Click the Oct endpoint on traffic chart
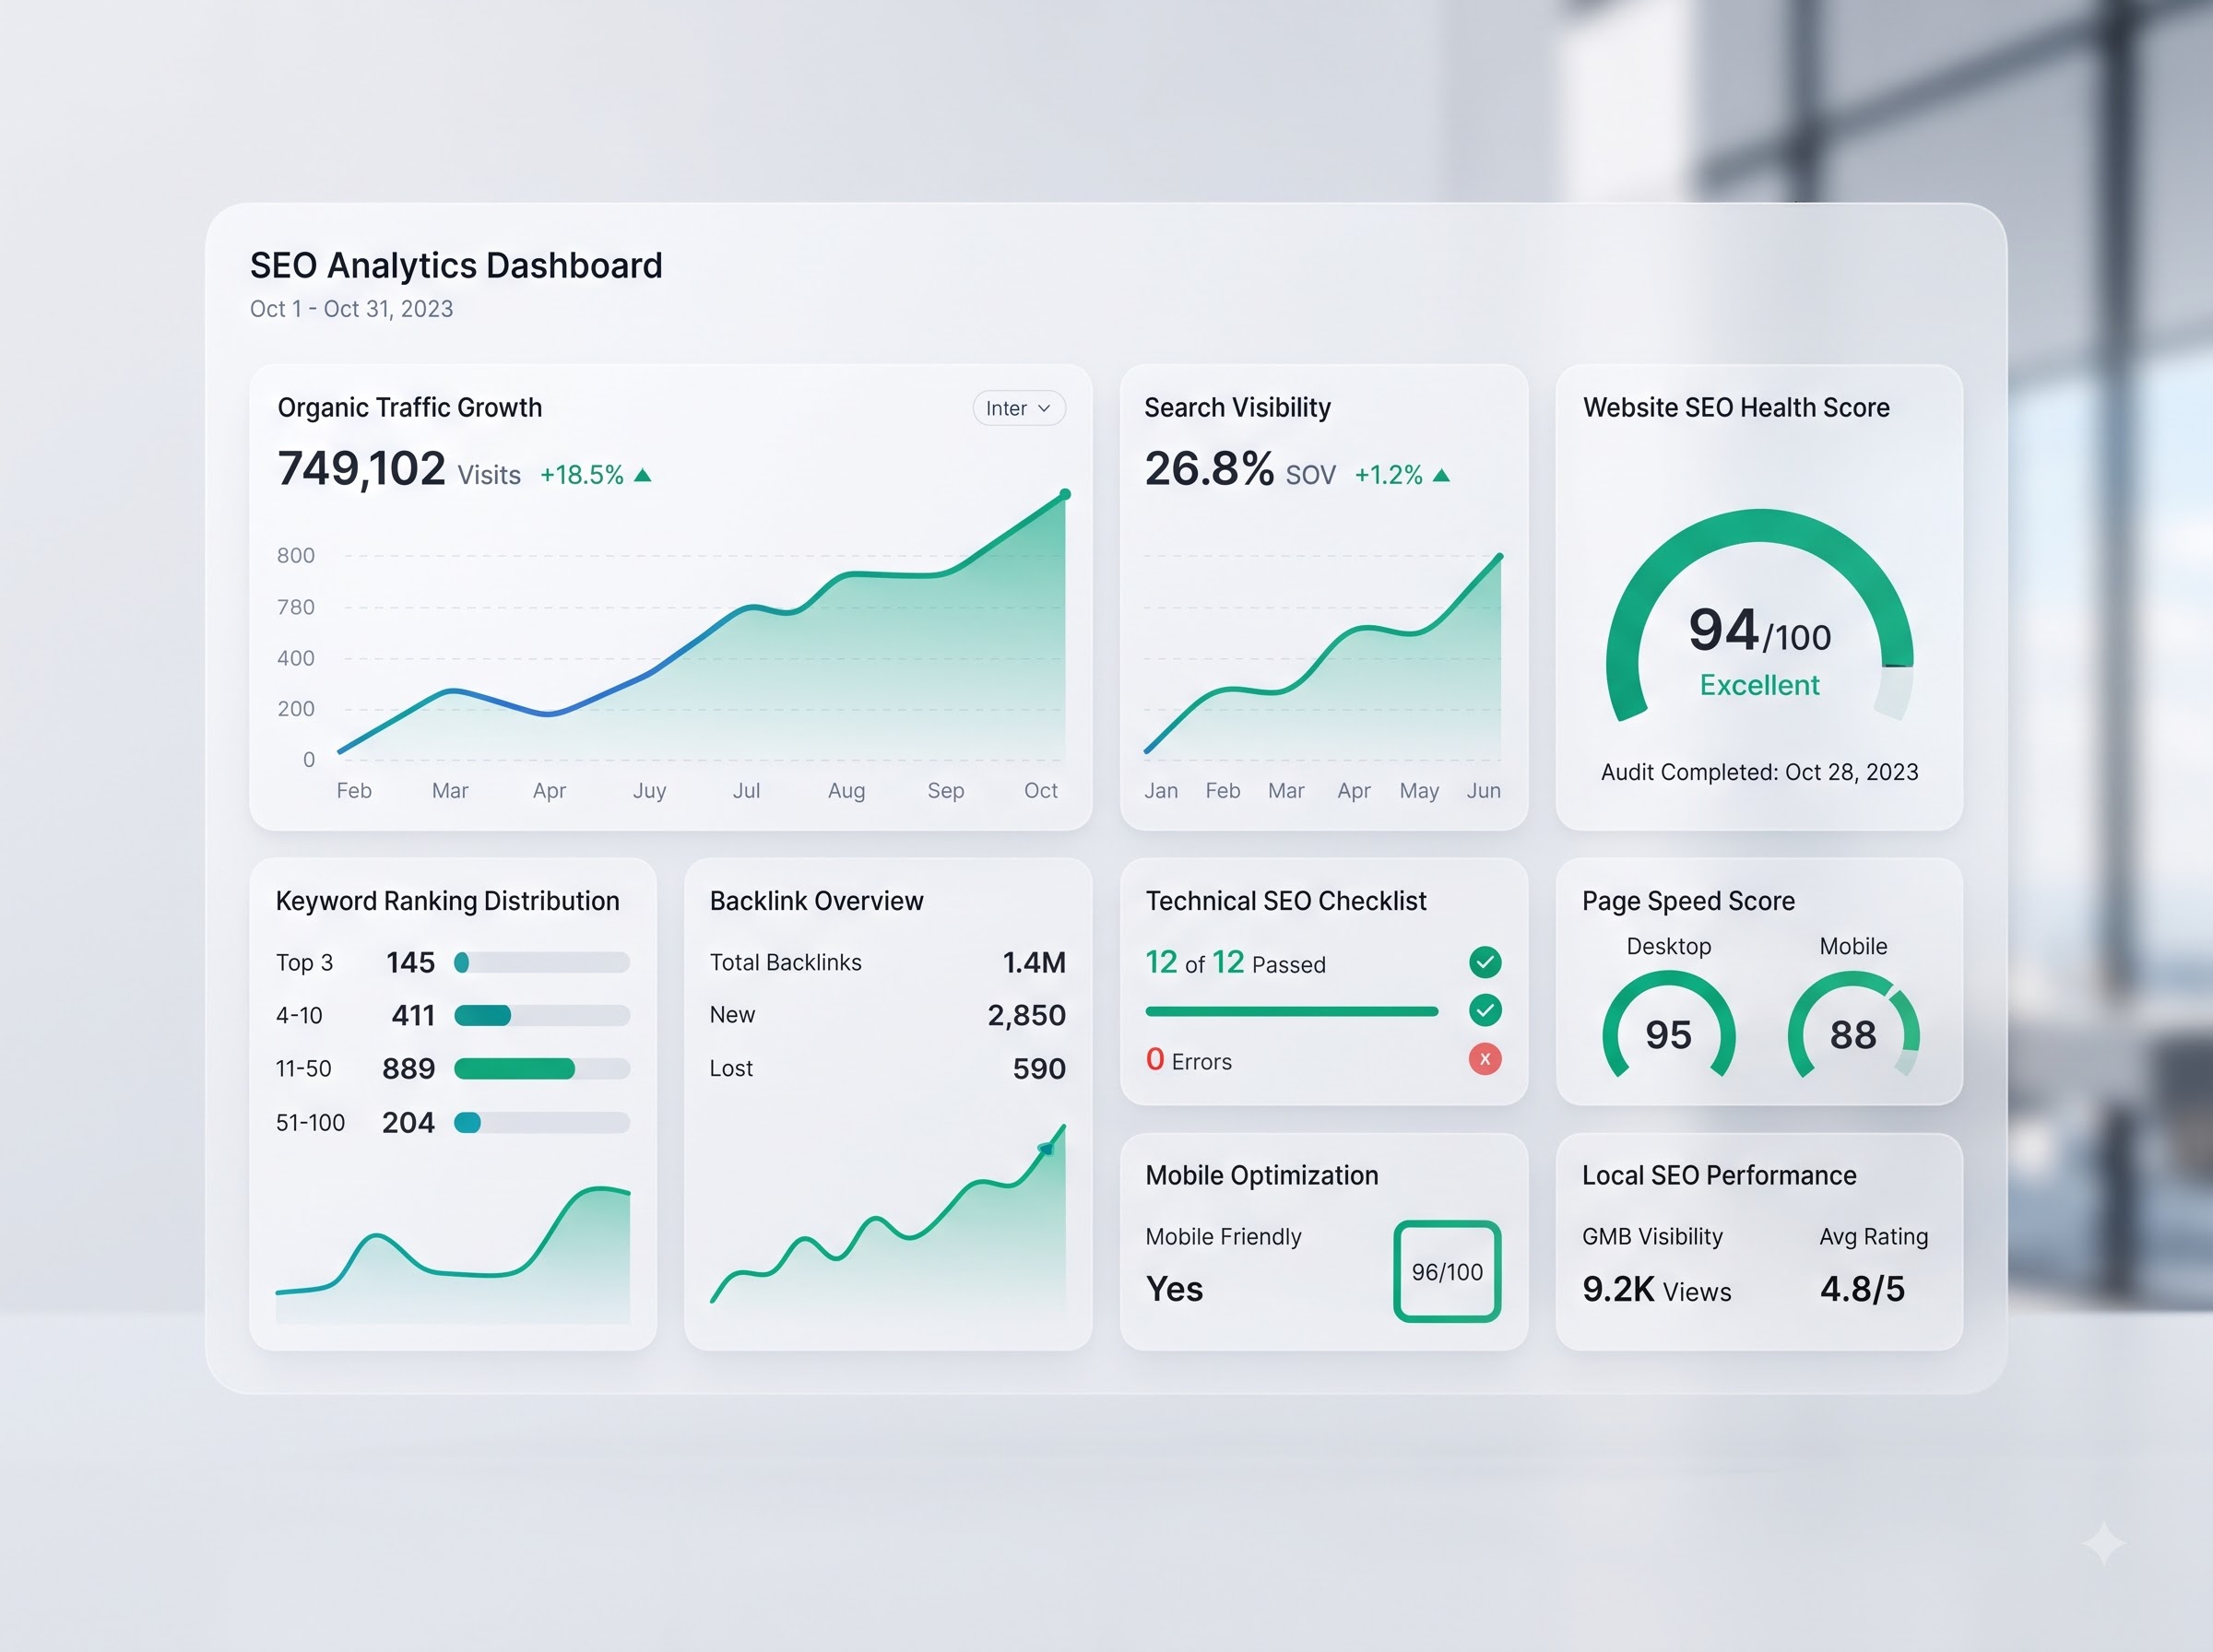 tap(1065, 494)
